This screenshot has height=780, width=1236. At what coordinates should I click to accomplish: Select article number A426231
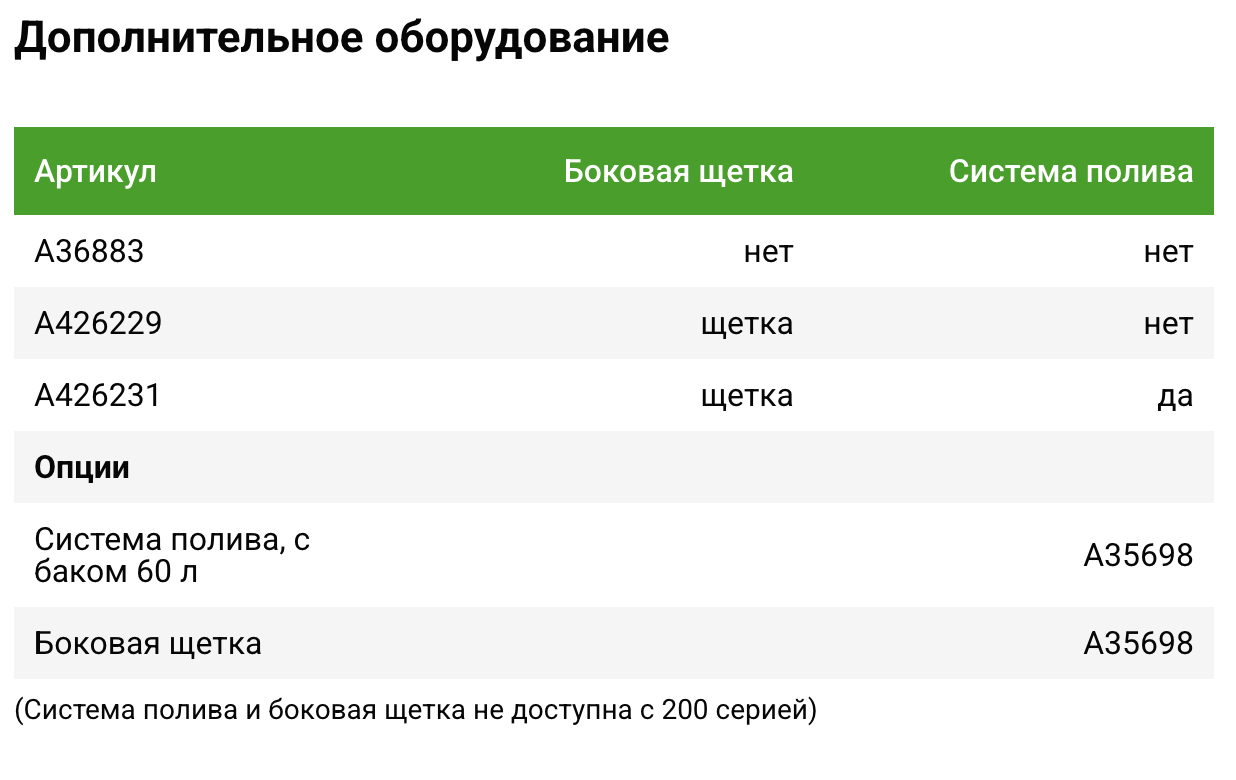click(x=97, y=395)
